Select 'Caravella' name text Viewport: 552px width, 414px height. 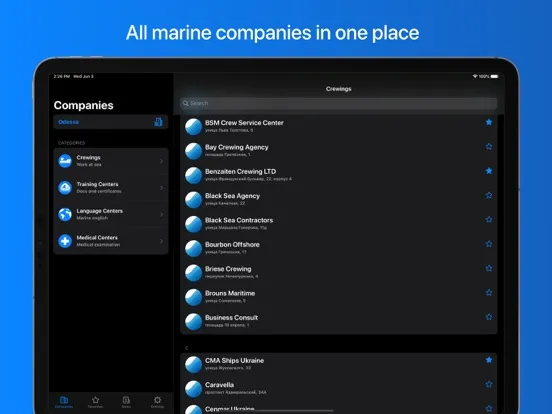[219, 385]
